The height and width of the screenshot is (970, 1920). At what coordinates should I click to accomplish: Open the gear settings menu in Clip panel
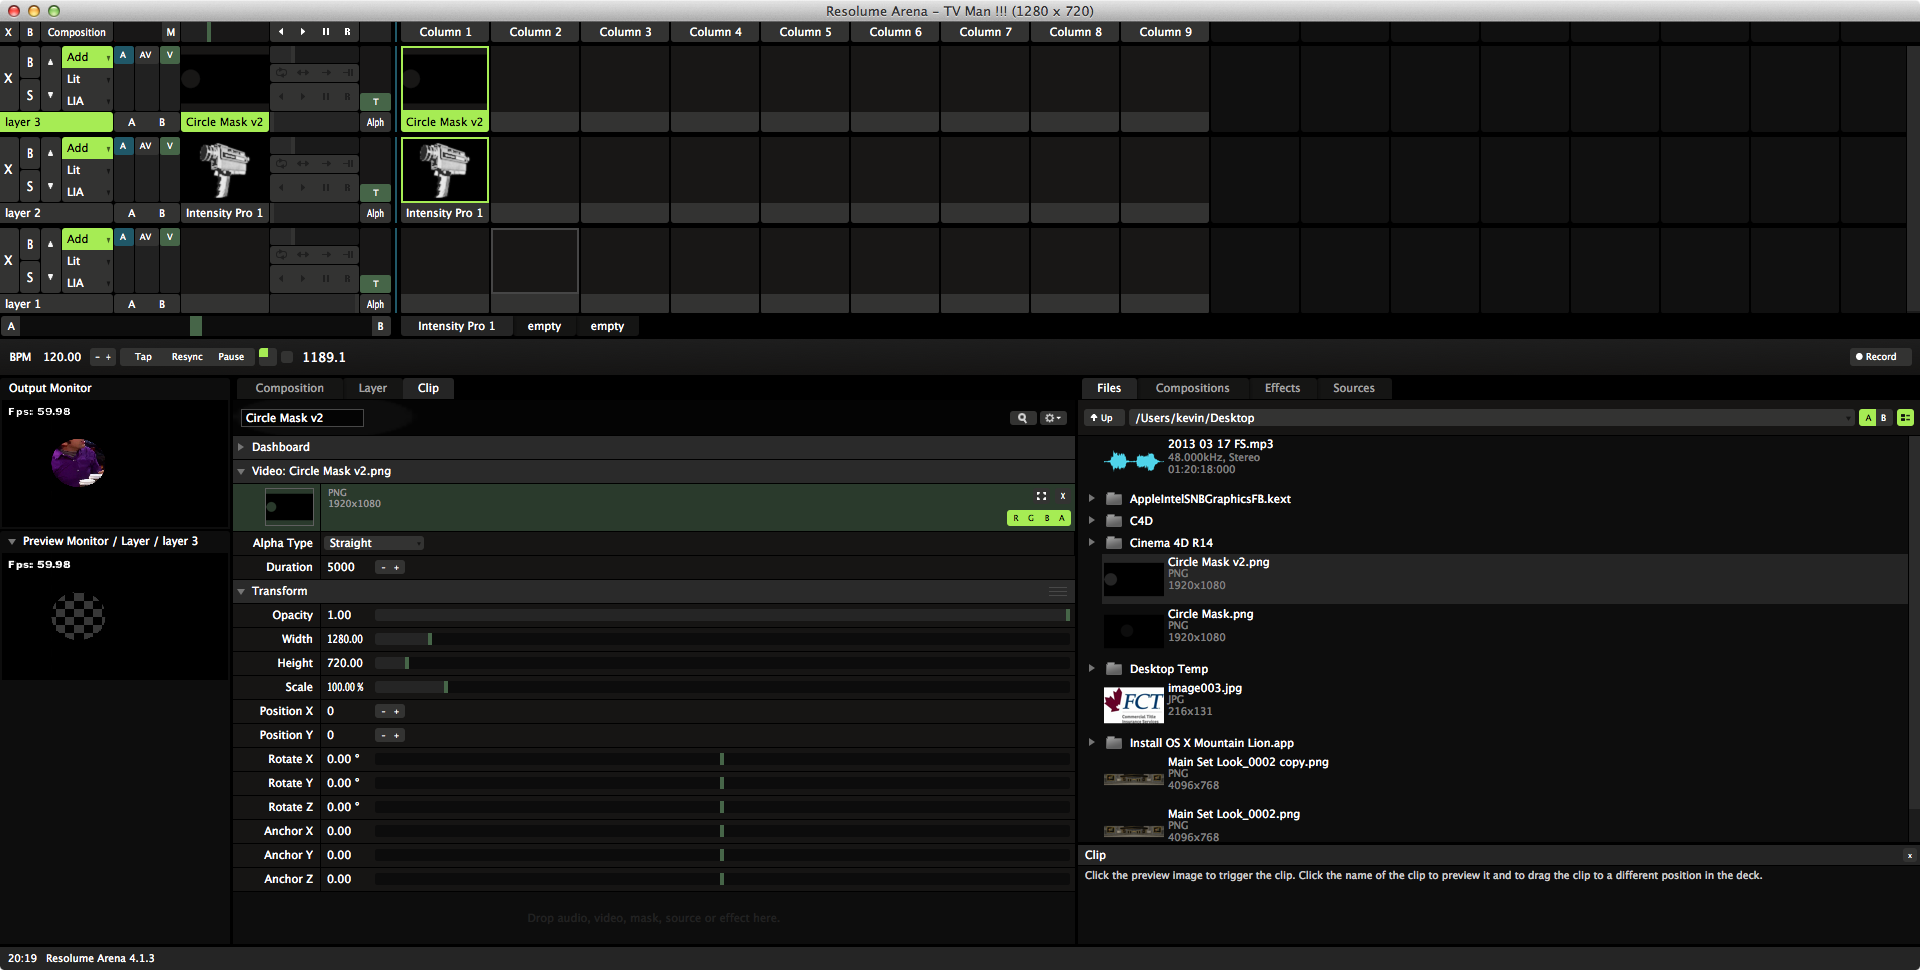(1052, 418)
